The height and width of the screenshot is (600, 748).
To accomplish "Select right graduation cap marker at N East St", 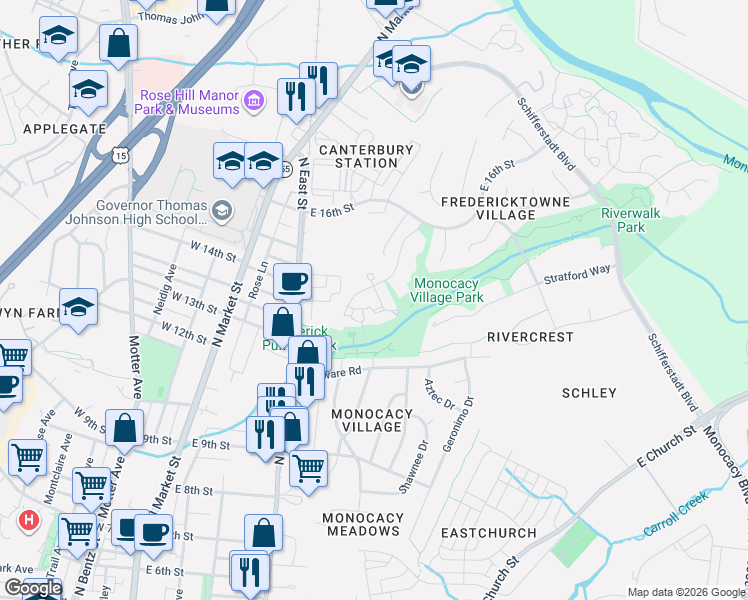I will 263,163.
